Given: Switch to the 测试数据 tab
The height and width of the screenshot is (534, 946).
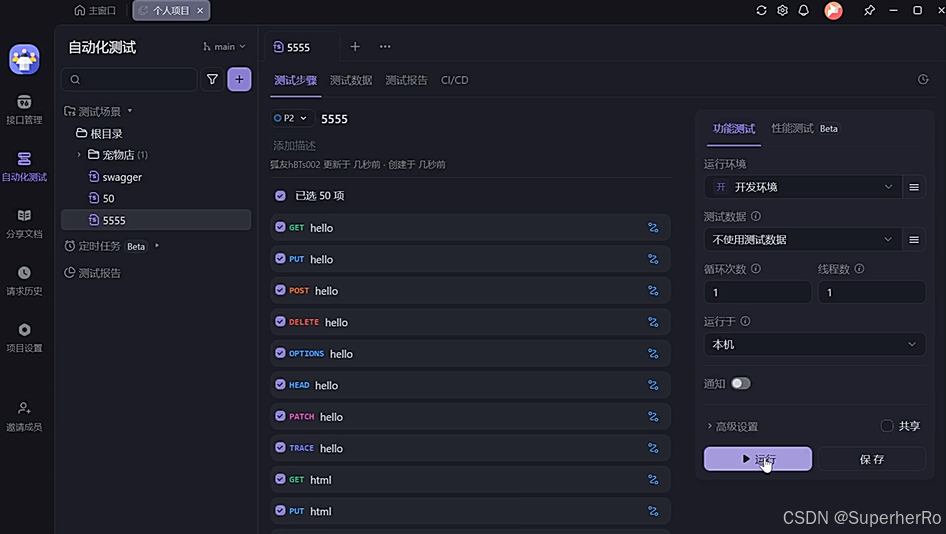Looking at the screenshot, I should pos(351,80).
